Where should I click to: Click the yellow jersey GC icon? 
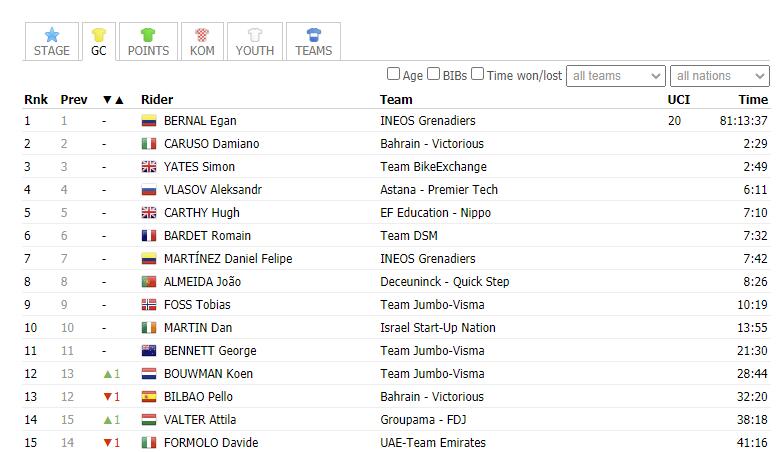[98, 34]
